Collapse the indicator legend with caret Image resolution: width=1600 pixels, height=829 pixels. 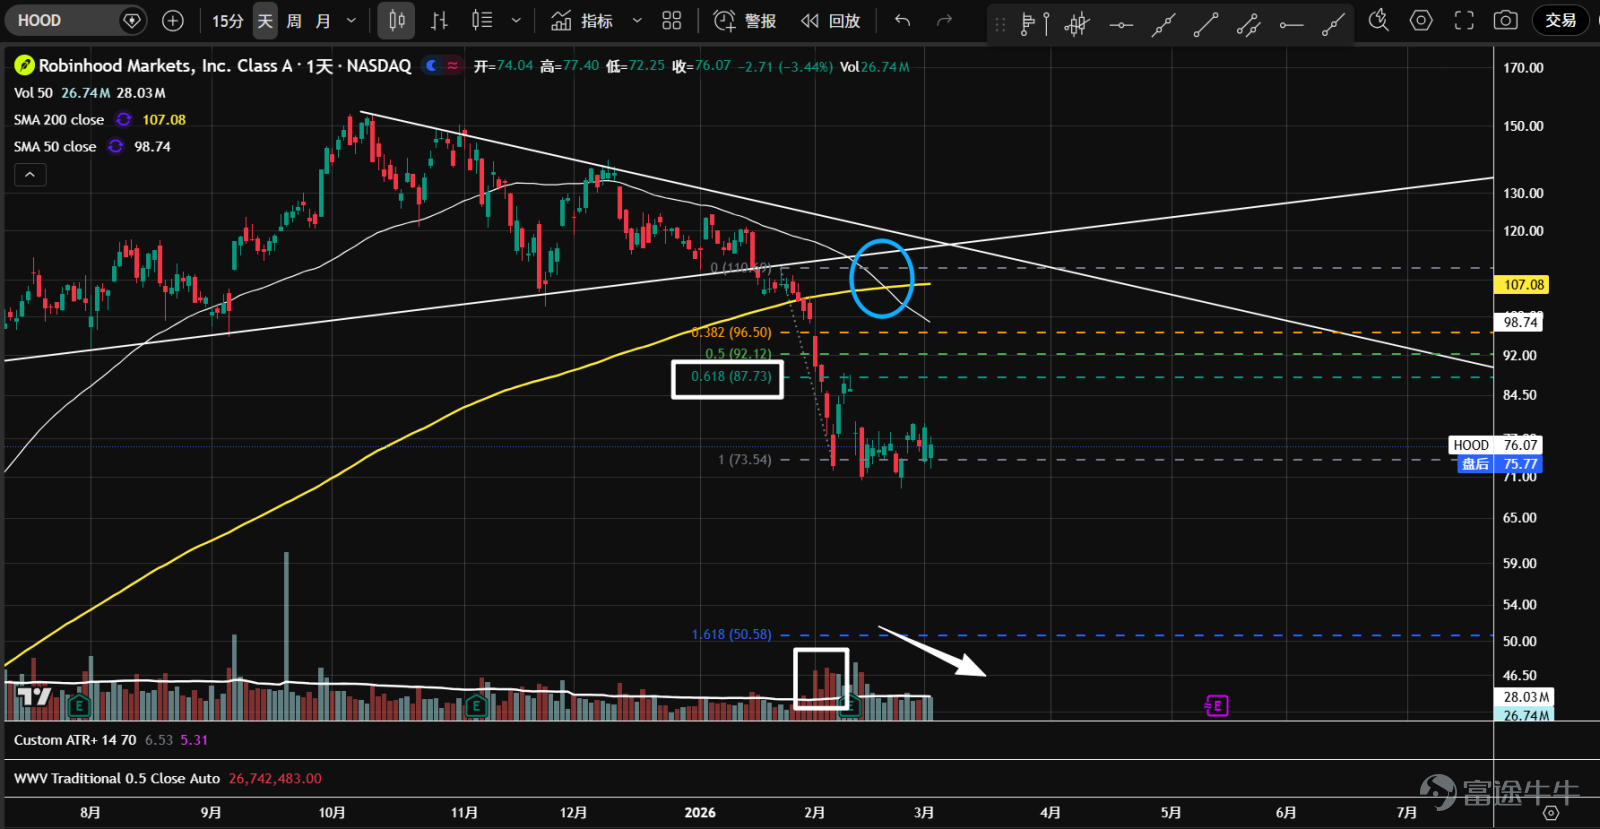coord(30,175)
